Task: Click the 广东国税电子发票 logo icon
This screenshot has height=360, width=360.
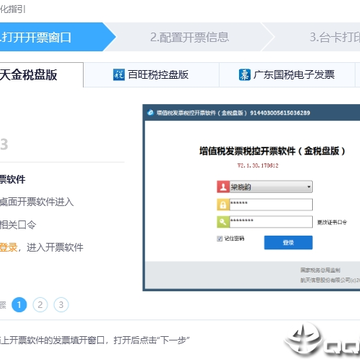Action: (244, 75)
